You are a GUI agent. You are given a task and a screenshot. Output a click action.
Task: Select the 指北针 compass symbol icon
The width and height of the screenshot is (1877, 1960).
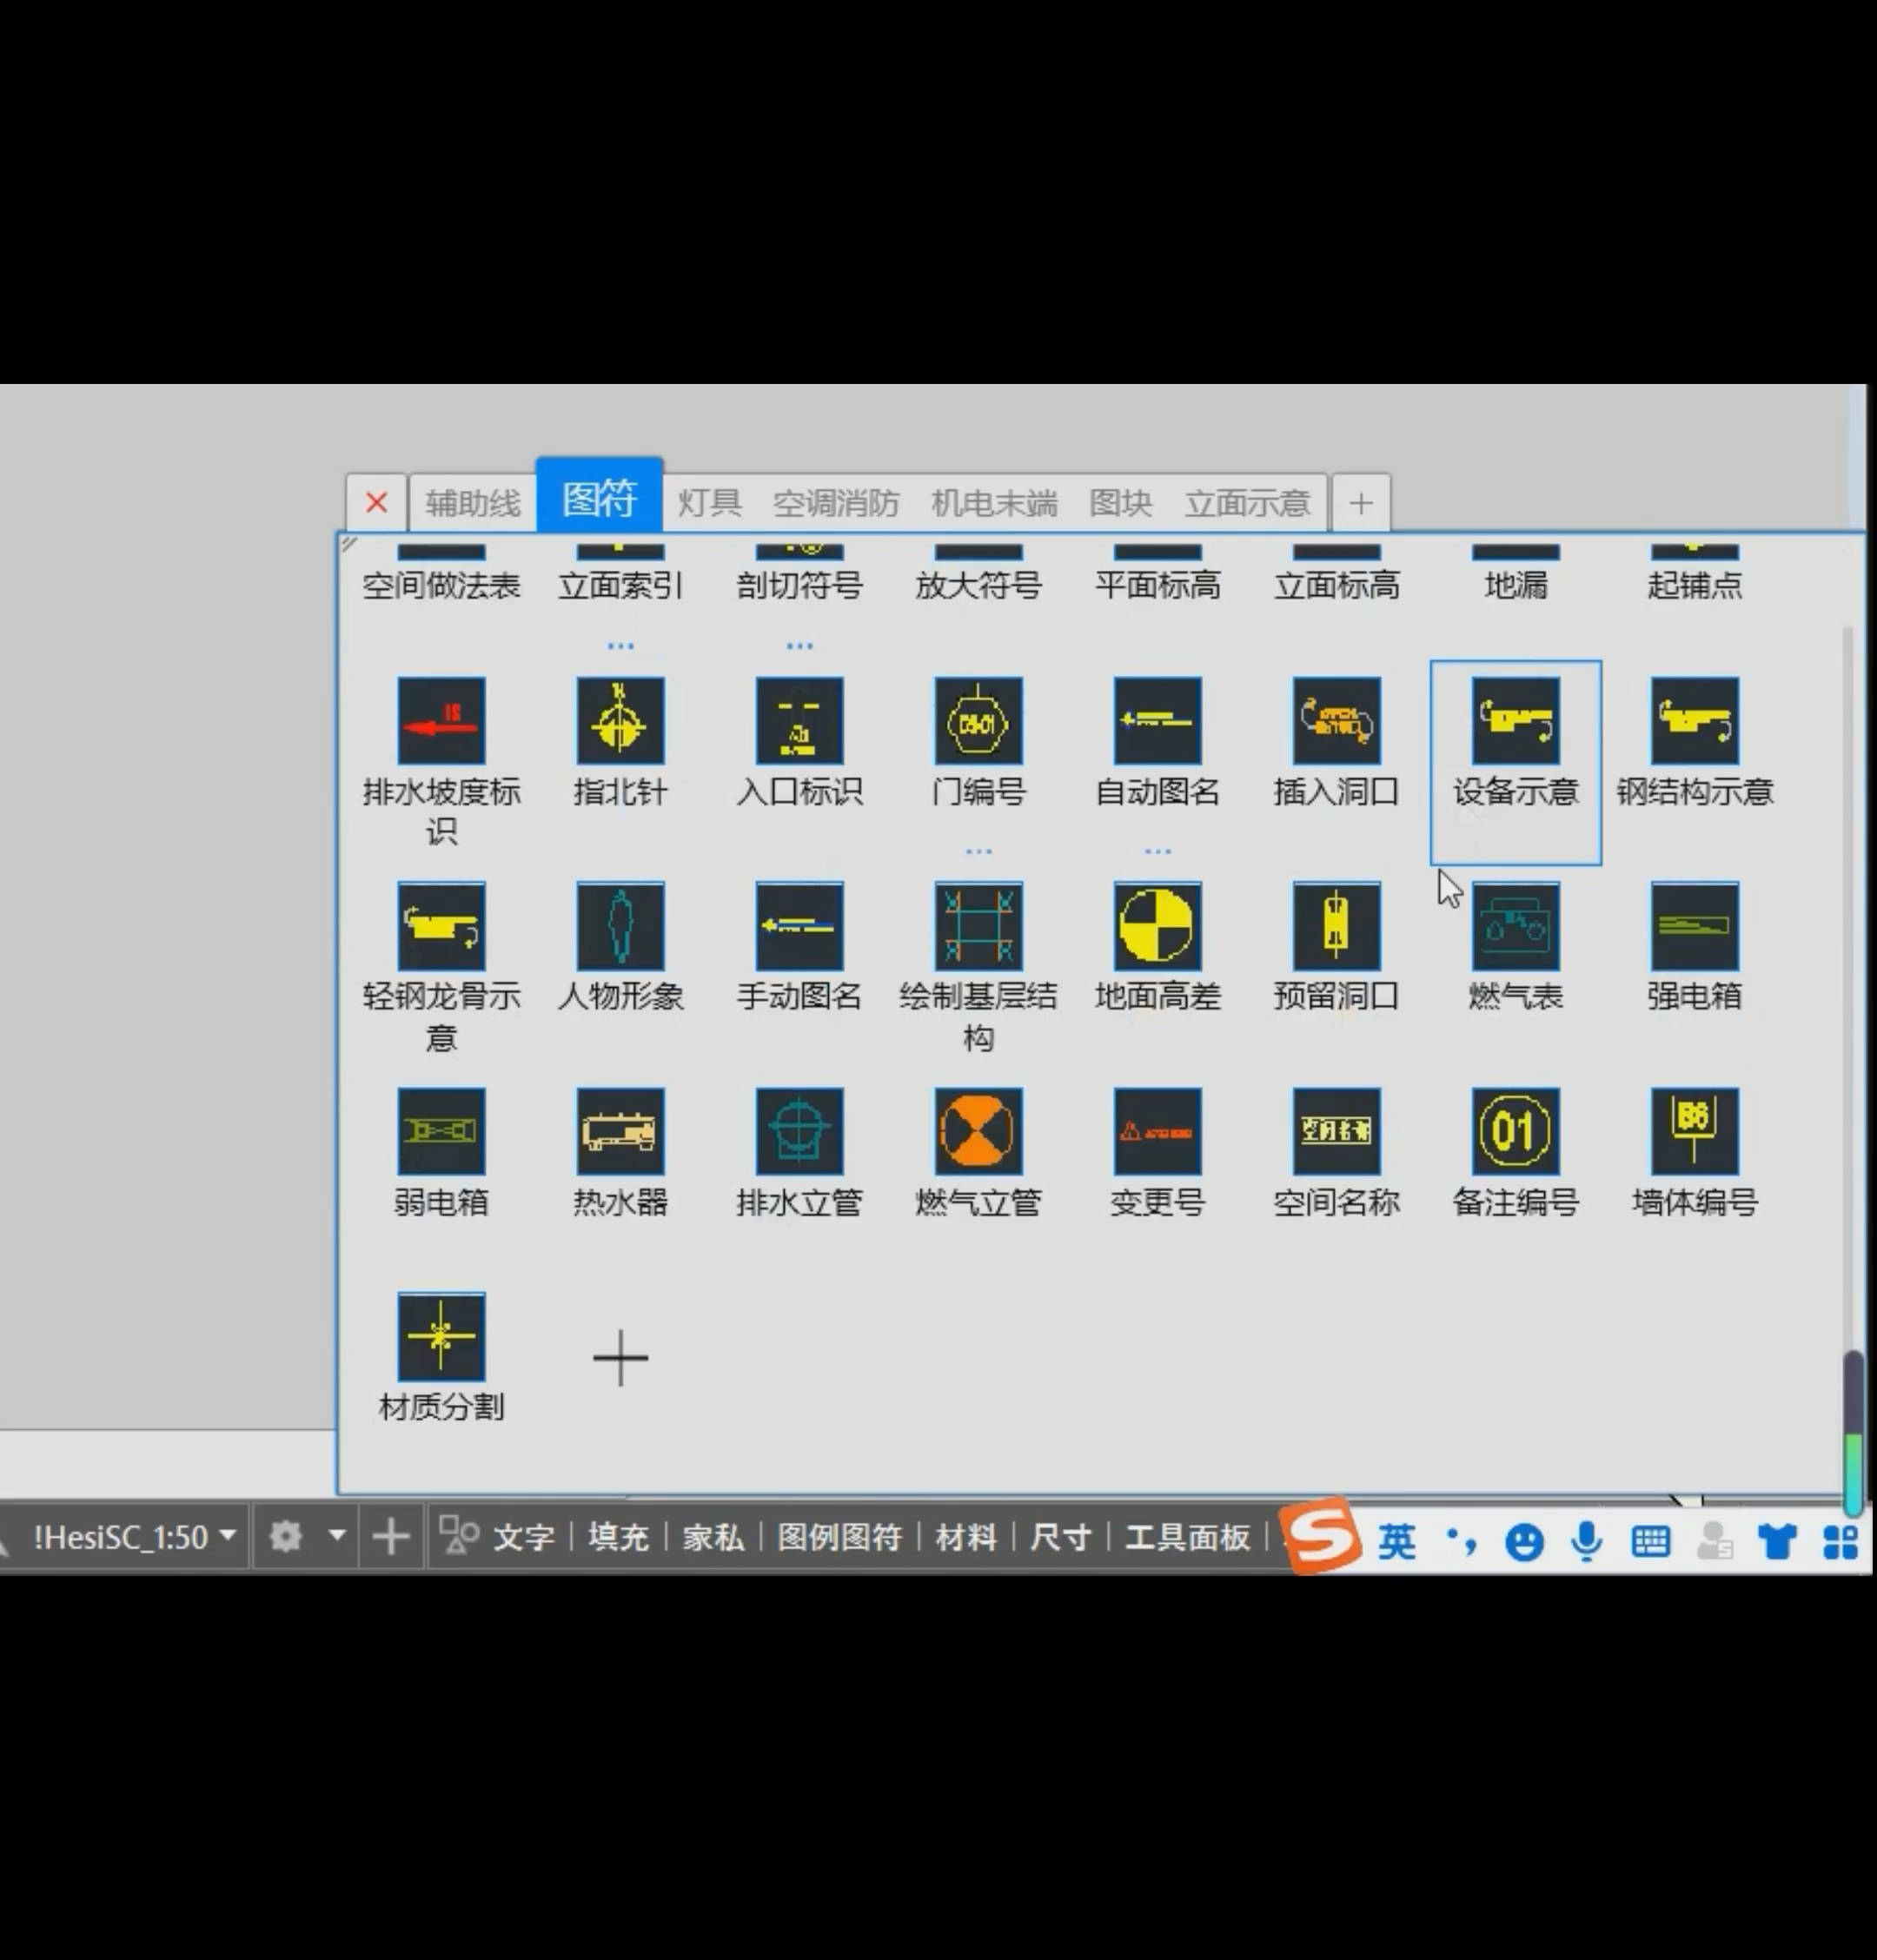(620, 721)
